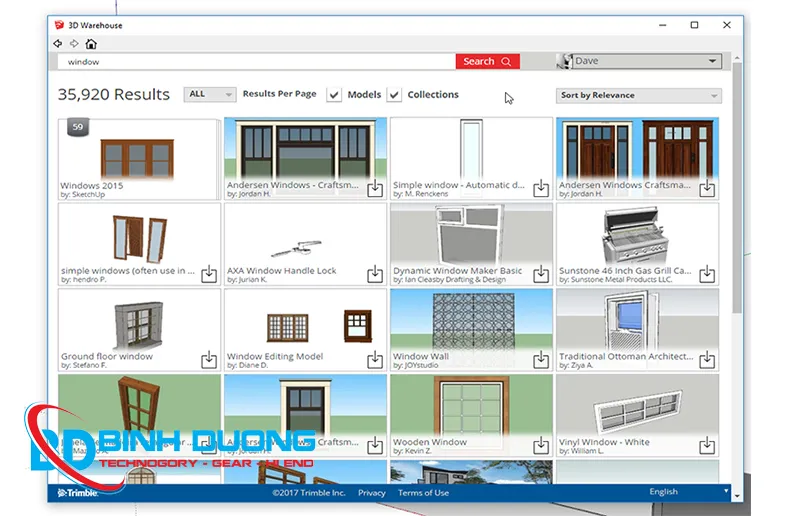Go forward with the right arrow icon

[74, 44]
